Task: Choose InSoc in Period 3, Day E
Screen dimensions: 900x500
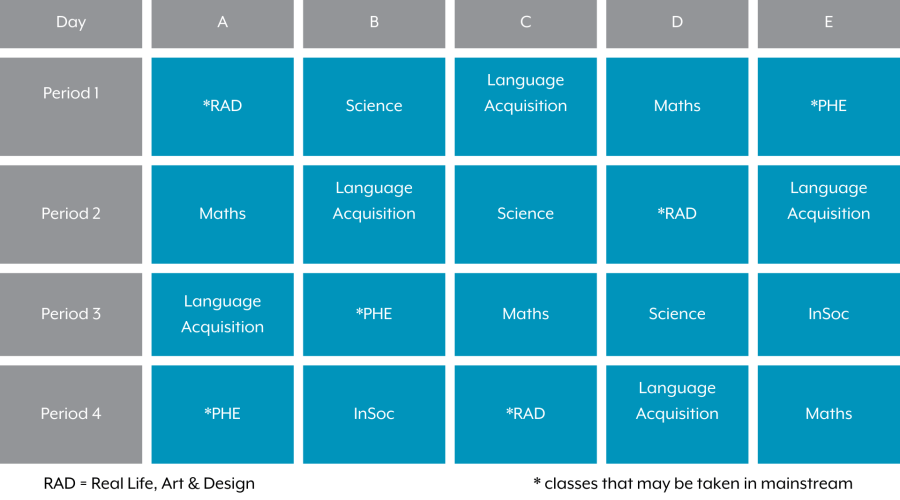Action: (x=829, y=314)
